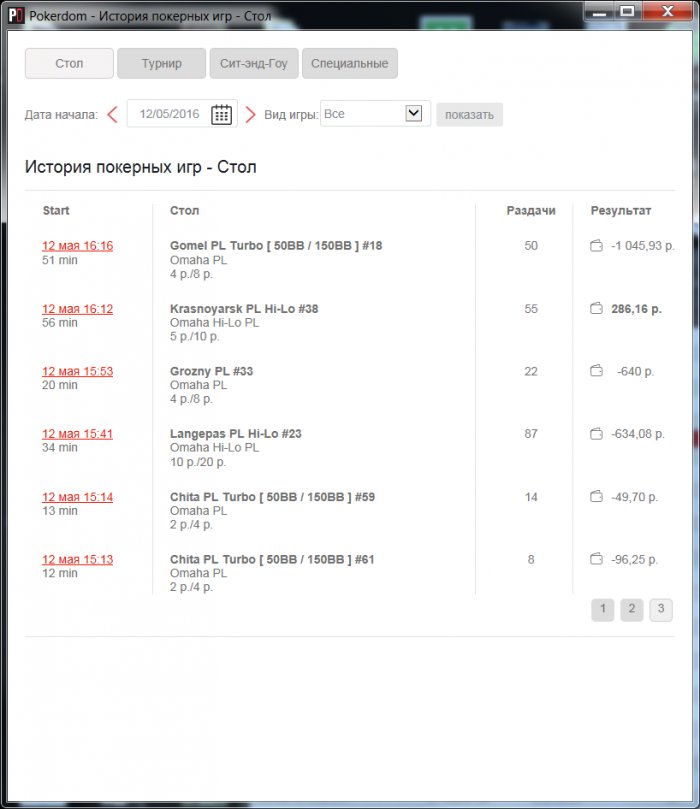This screenshot has height=809, width=700.
Task: Switch to the Сит-энд-Гоу tab
Action: [x=254, y=63]
